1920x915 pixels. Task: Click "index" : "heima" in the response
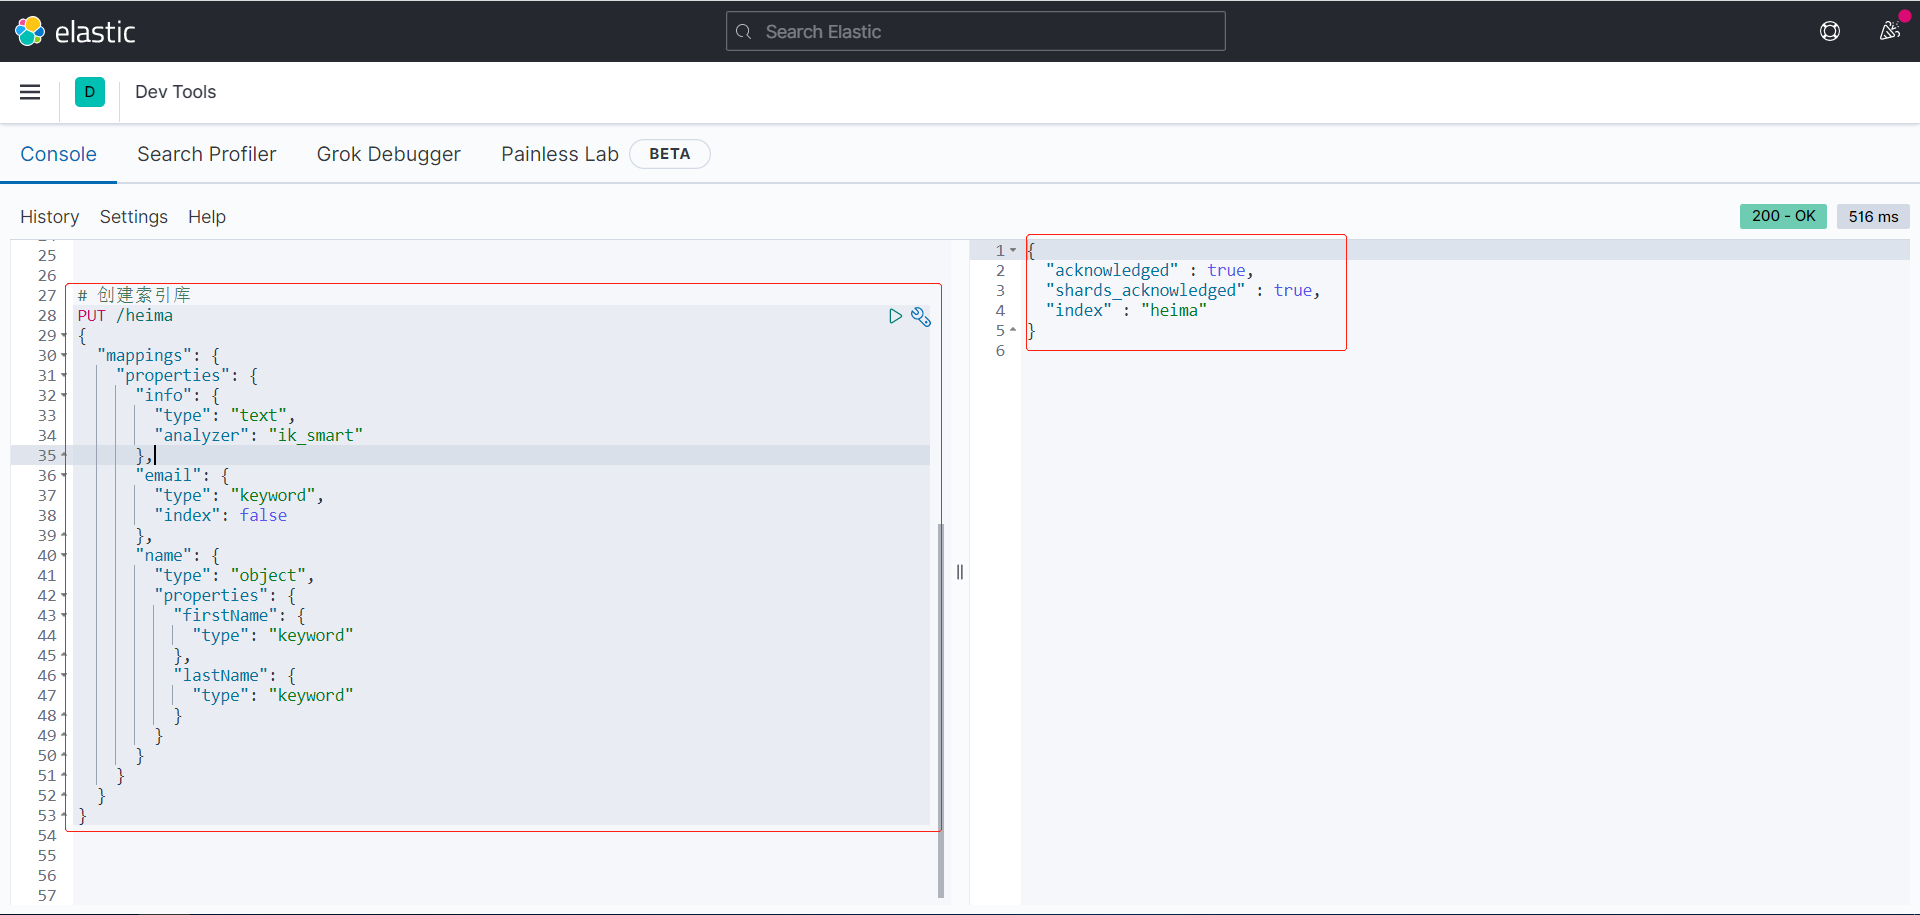point(1127,311)
